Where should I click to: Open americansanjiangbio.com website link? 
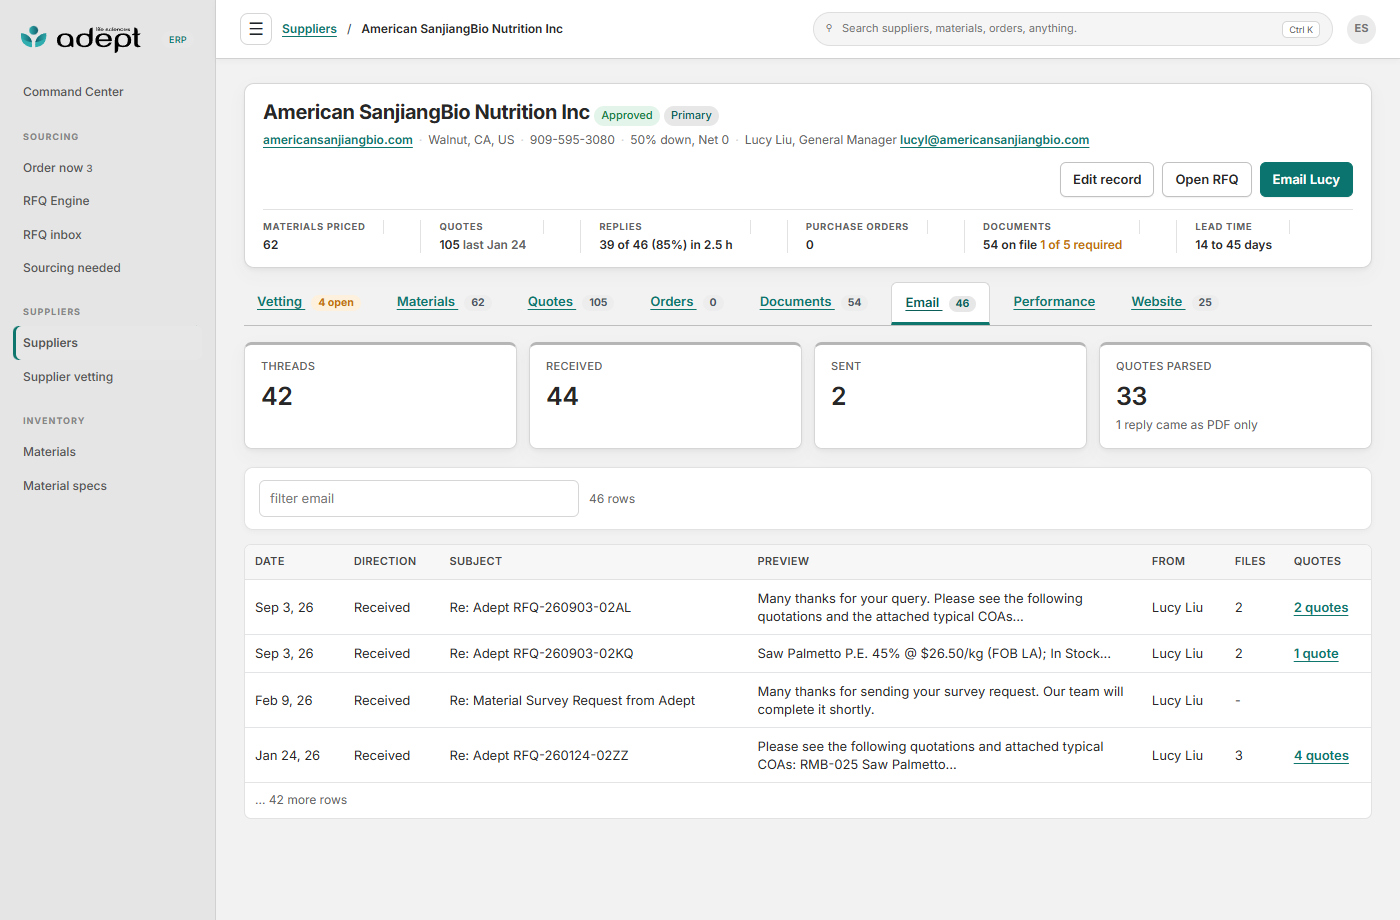coord(338,140)
